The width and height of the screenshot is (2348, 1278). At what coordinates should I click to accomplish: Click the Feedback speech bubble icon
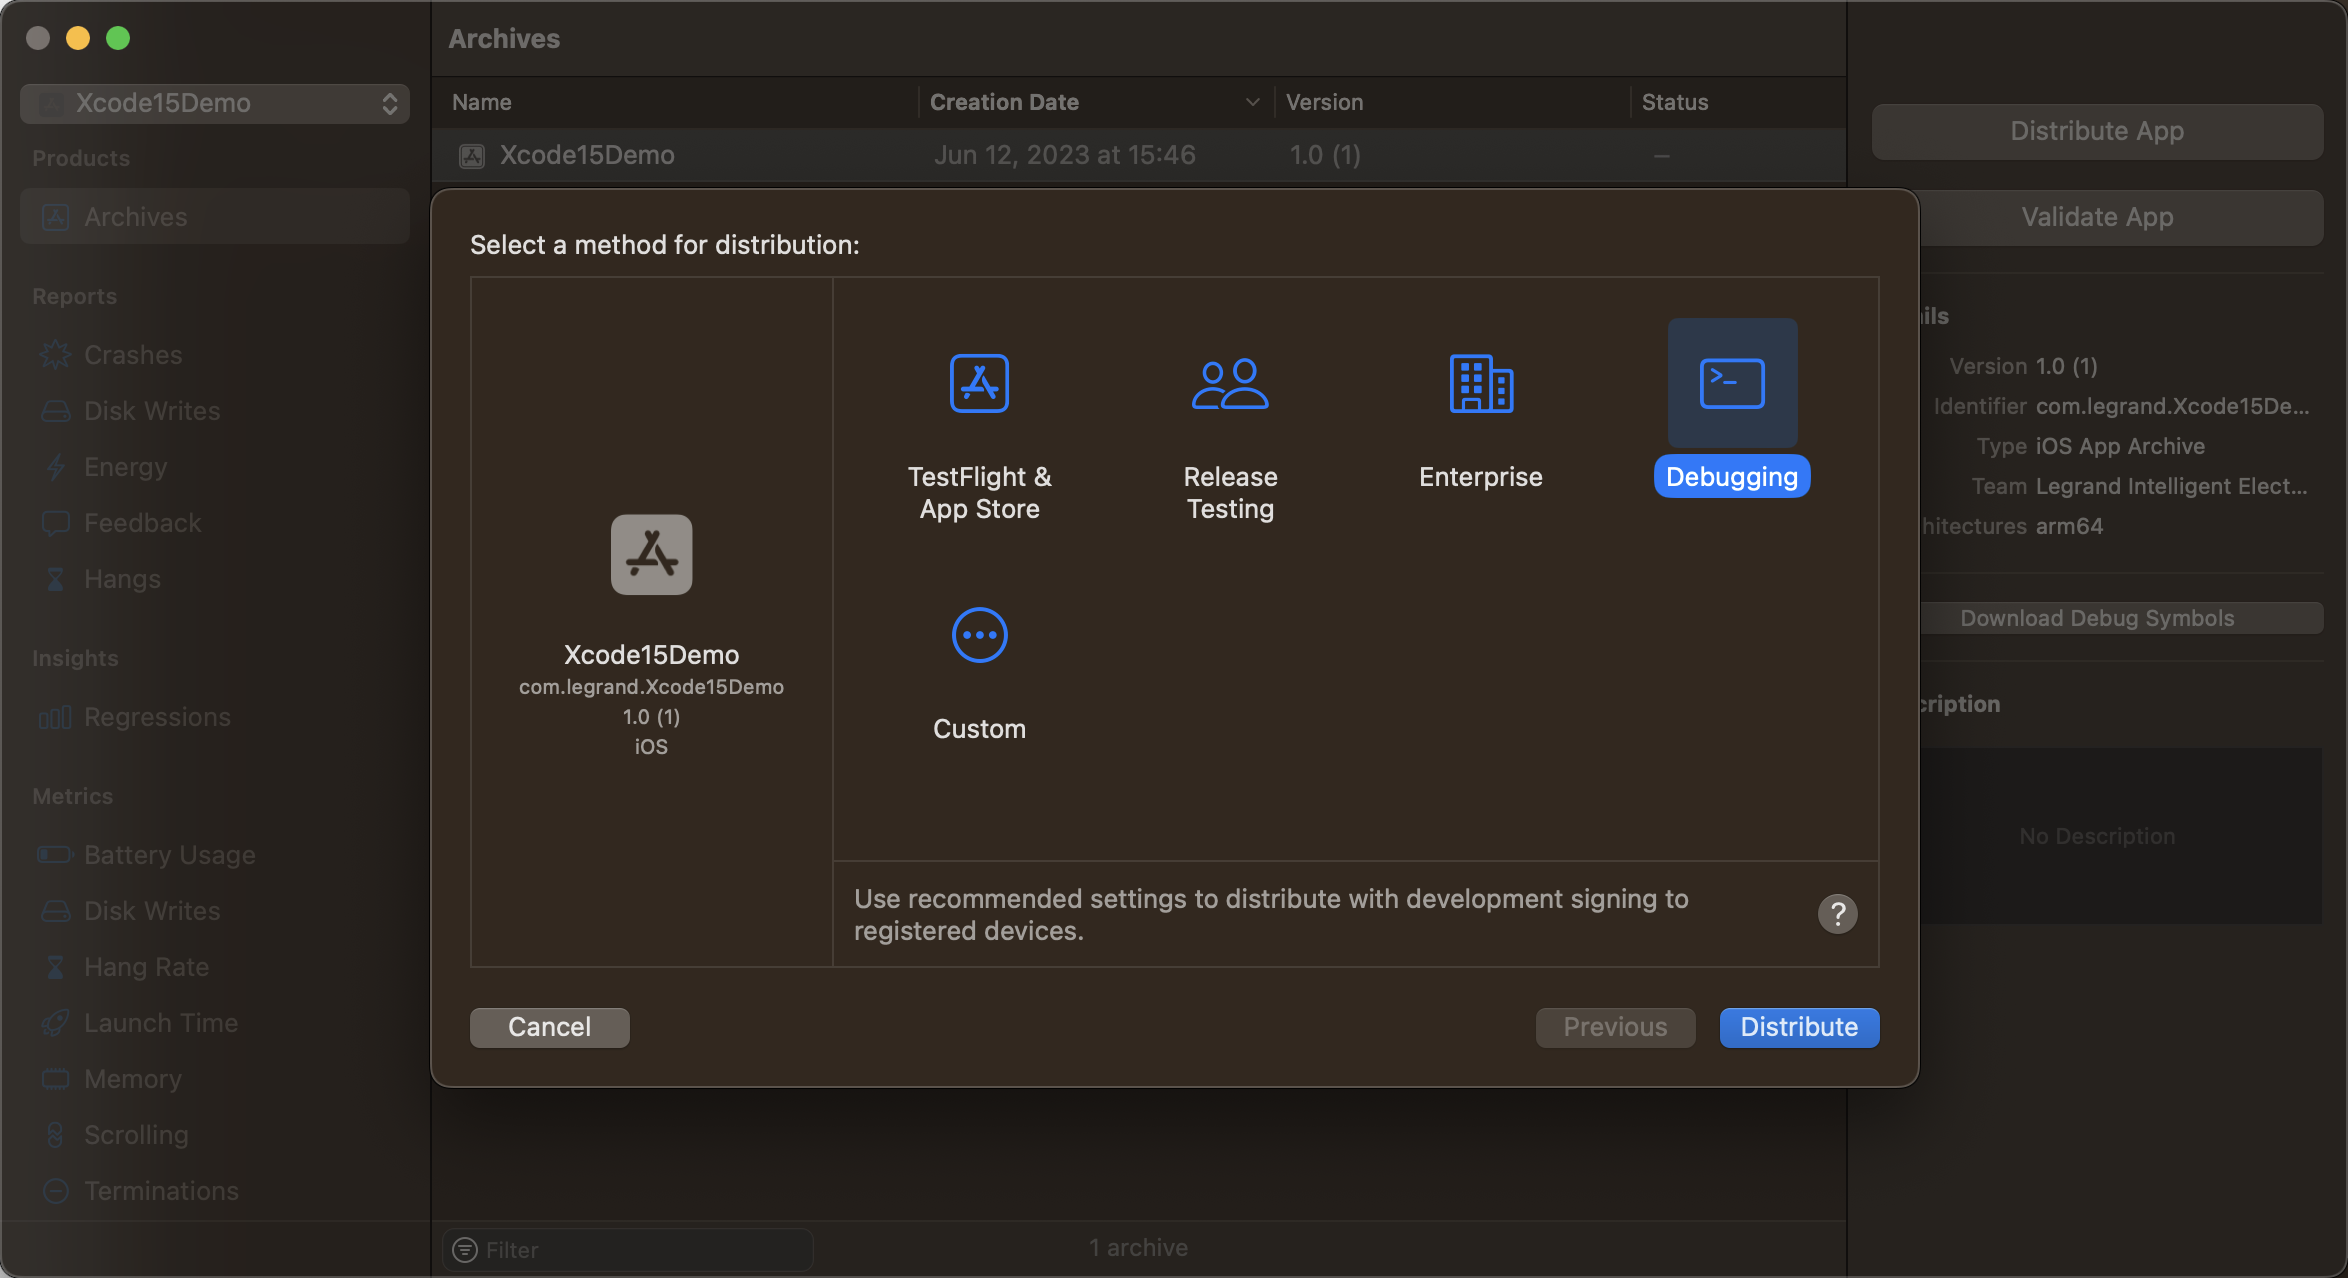[55, 523]
